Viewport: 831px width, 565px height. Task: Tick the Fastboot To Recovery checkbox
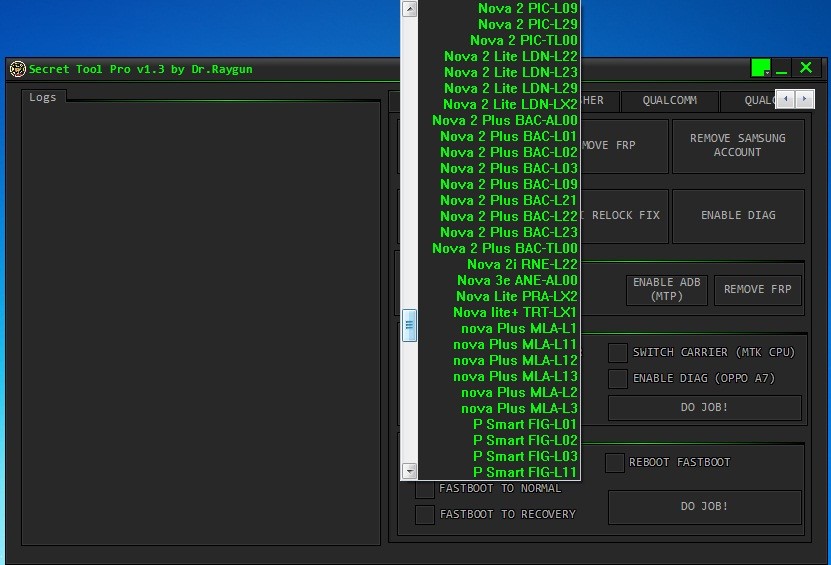pos(425,515)
